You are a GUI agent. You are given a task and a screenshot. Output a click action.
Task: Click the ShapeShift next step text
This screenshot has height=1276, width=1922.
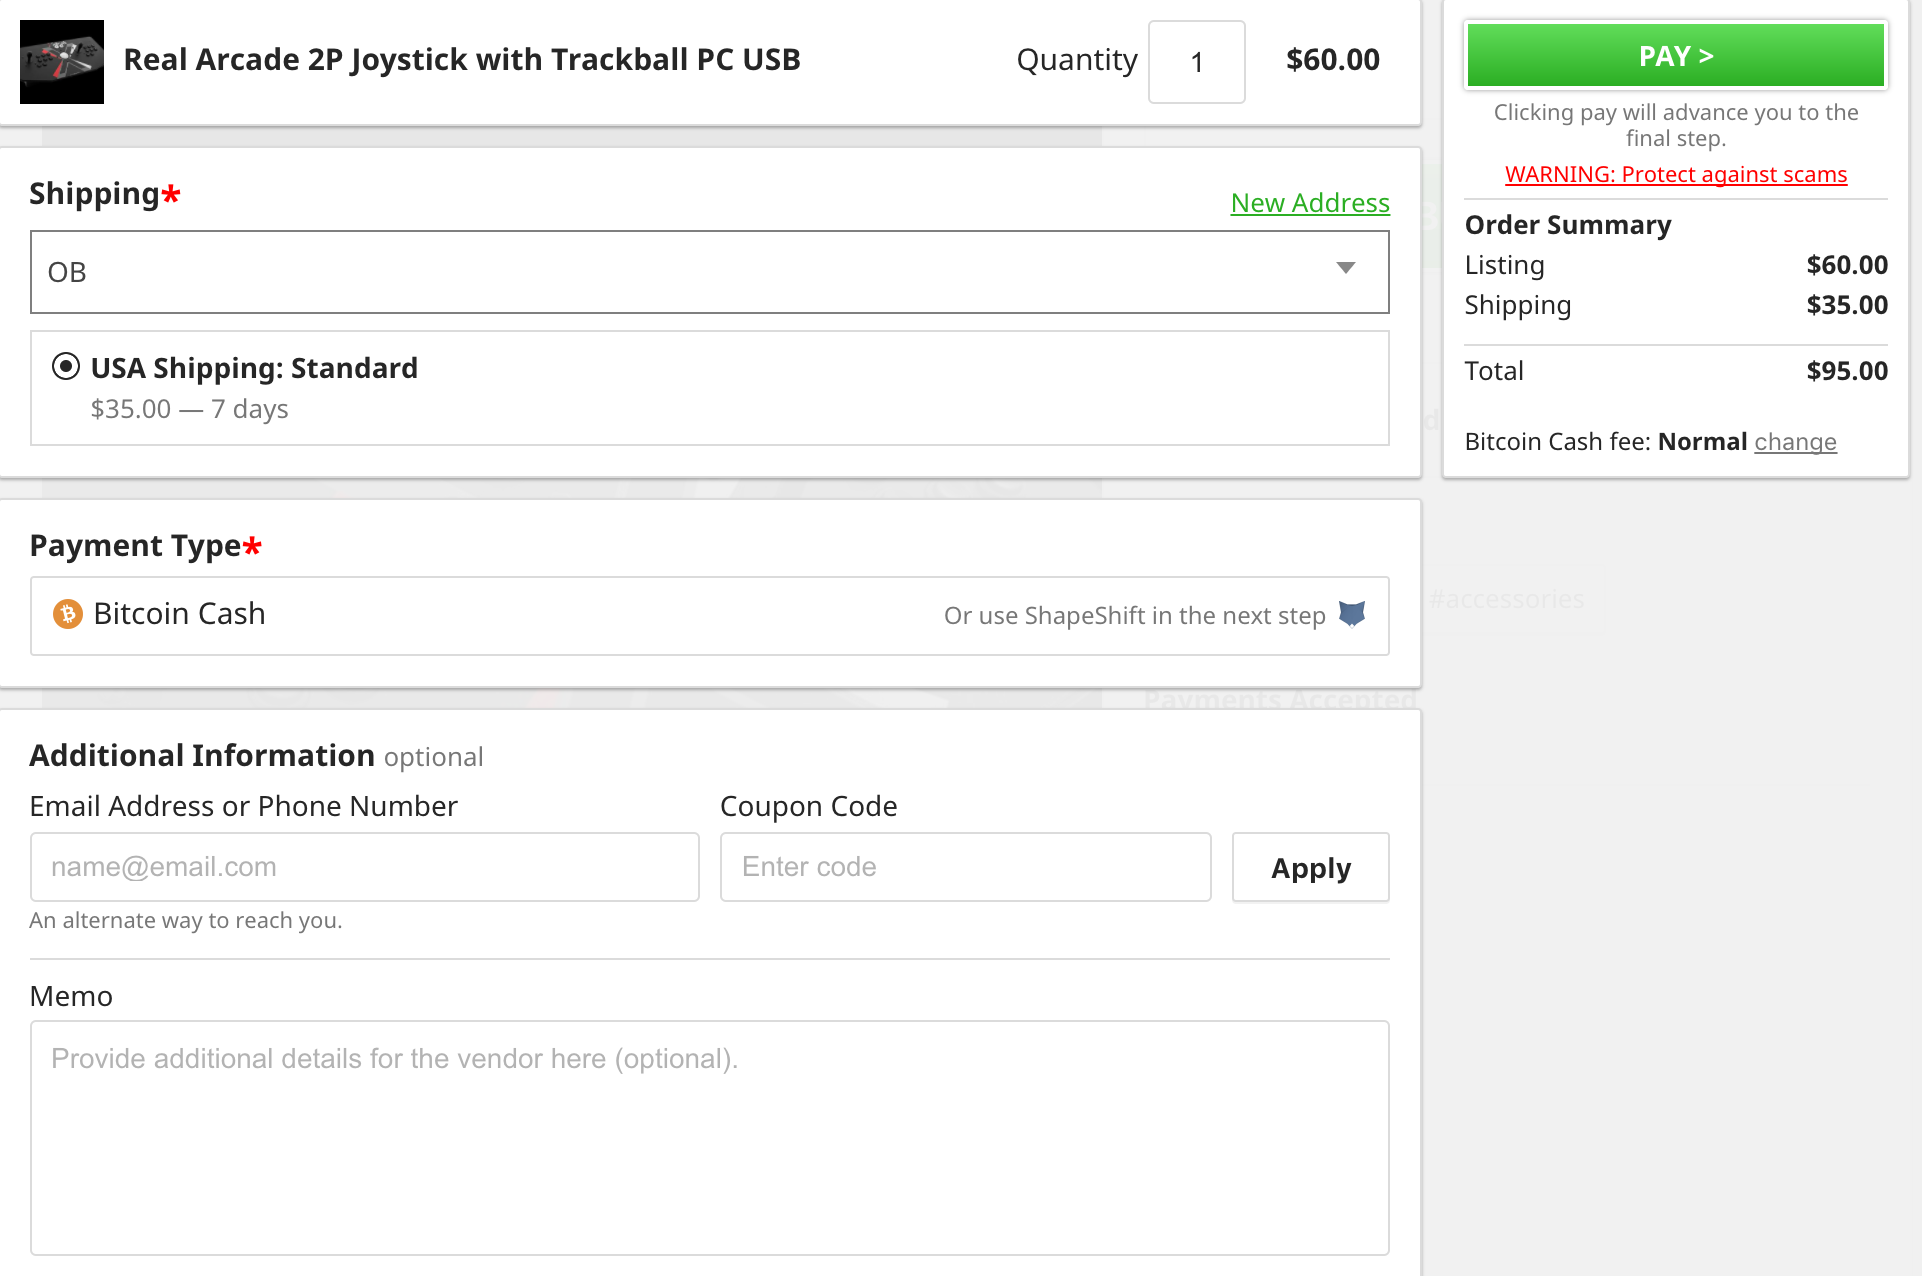[x=1135, y=616]
